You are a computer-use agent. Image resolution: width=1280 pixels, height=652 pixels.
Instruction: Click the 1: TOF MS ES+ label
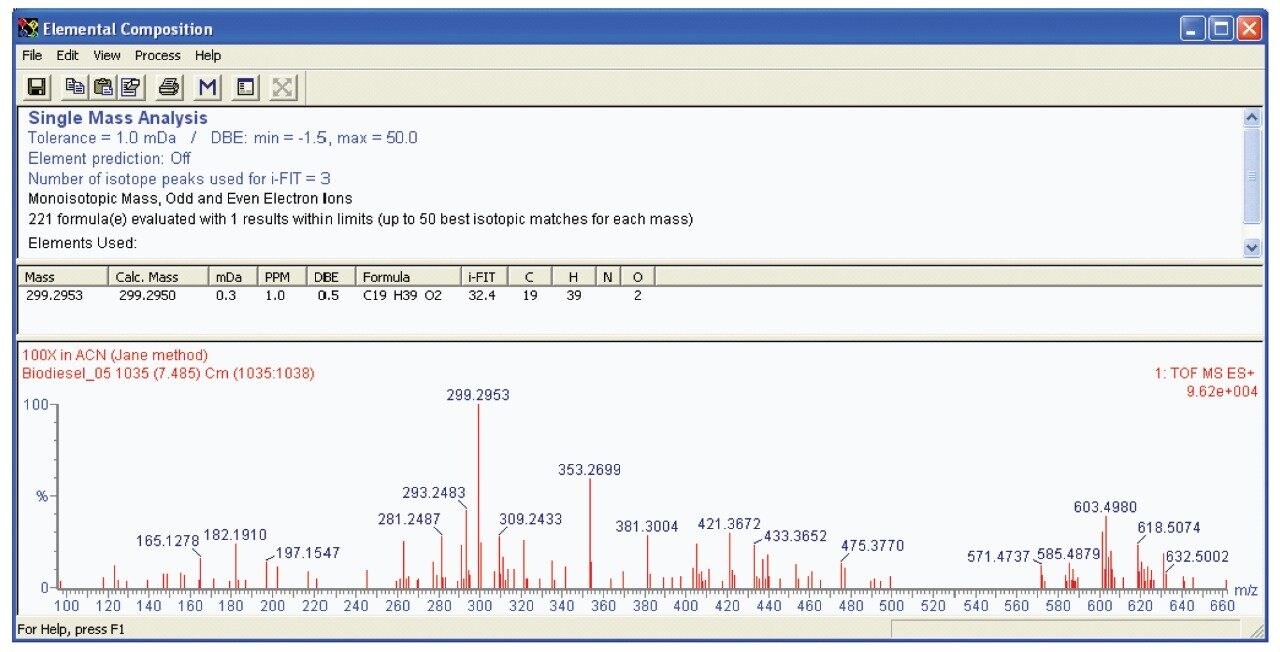(x=1206, y=374)
